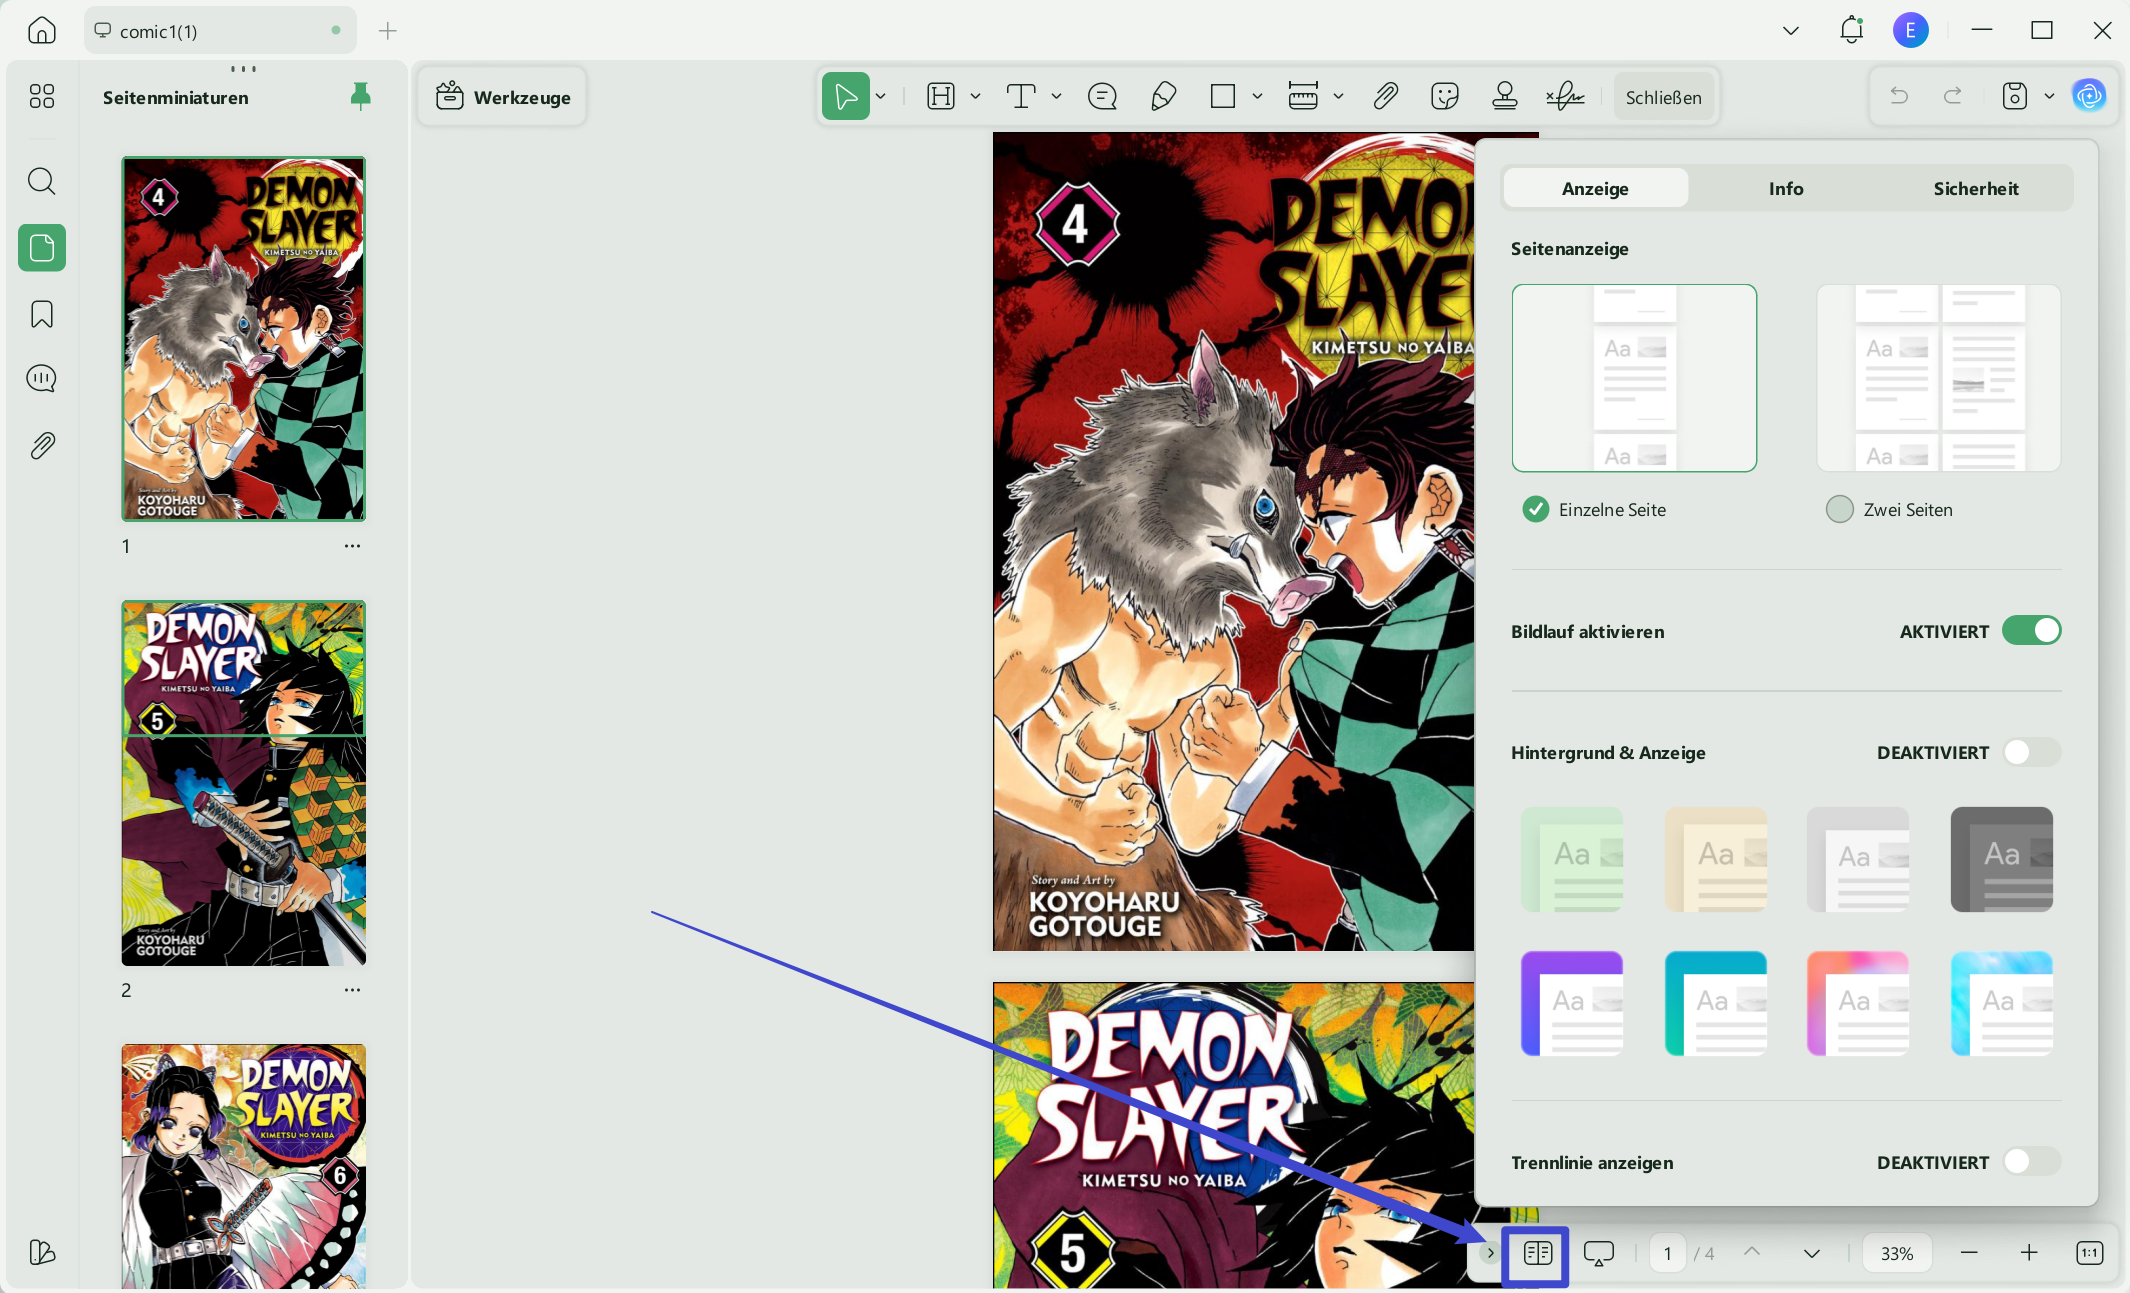Open the Comments panel icon

coord(41,378)
